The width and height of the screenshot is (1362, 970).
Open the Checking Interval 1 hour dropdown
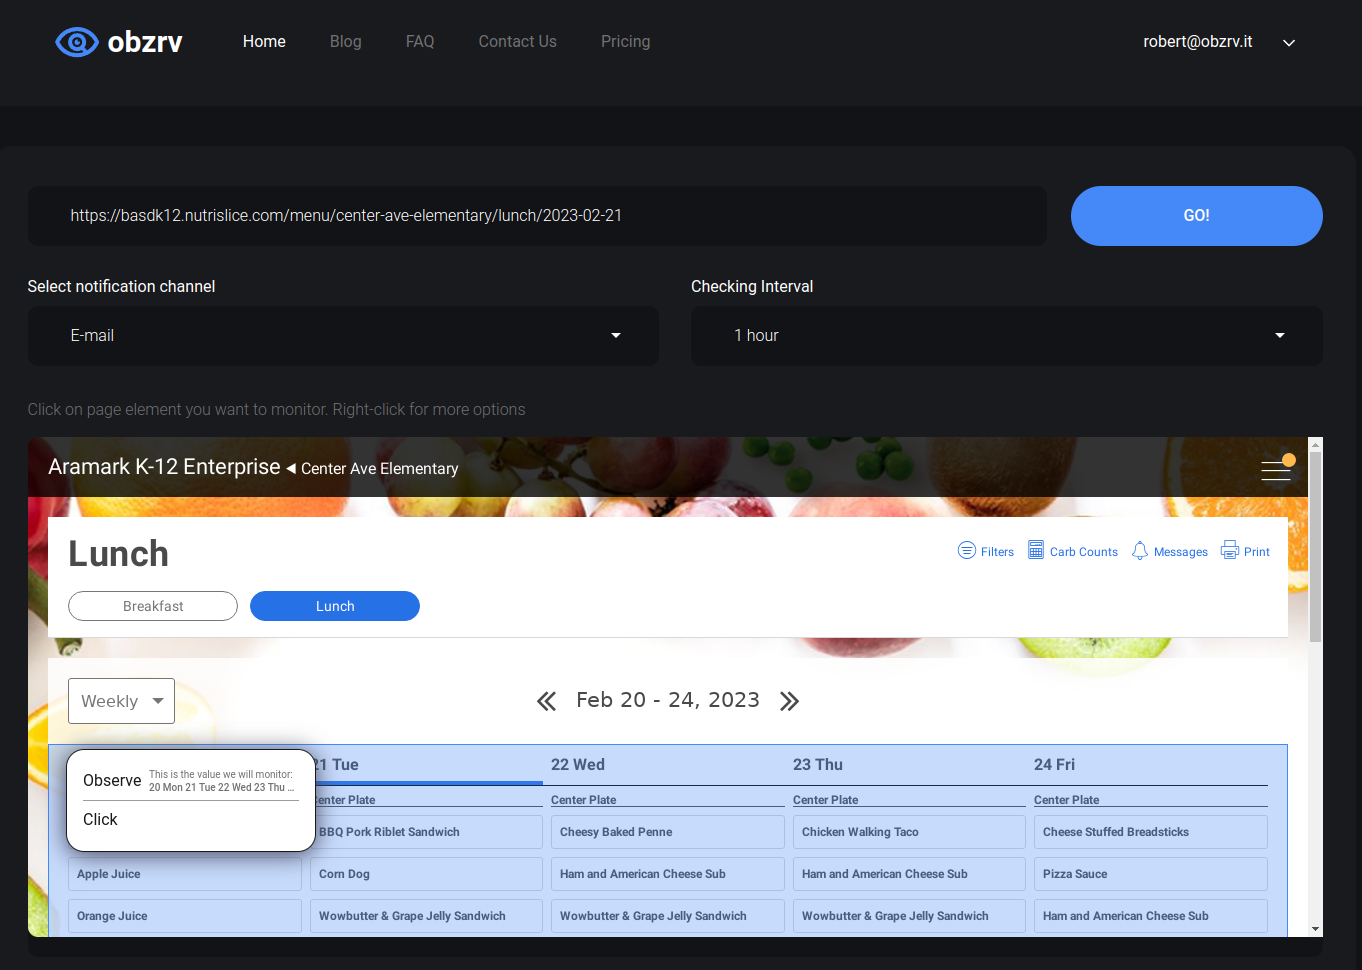tap(1007, 336)
